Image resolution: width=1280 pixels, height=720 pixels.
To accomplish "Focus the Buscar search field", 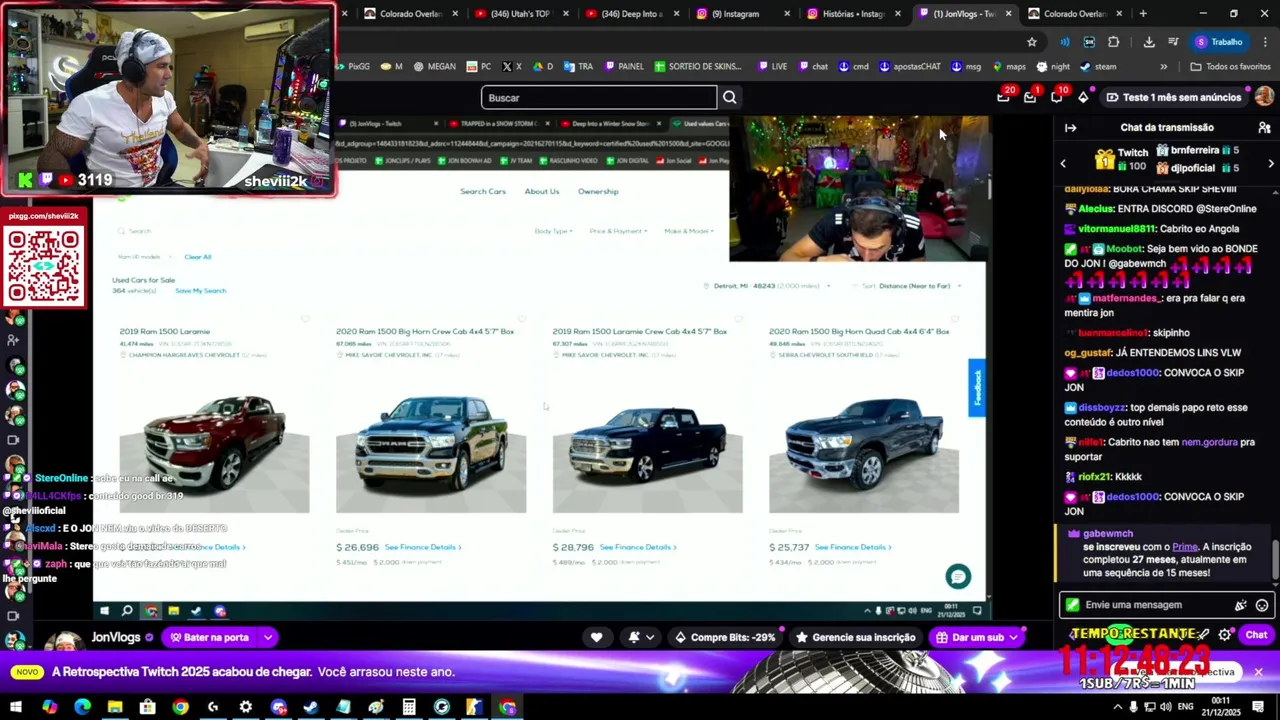I will point(599,97).
